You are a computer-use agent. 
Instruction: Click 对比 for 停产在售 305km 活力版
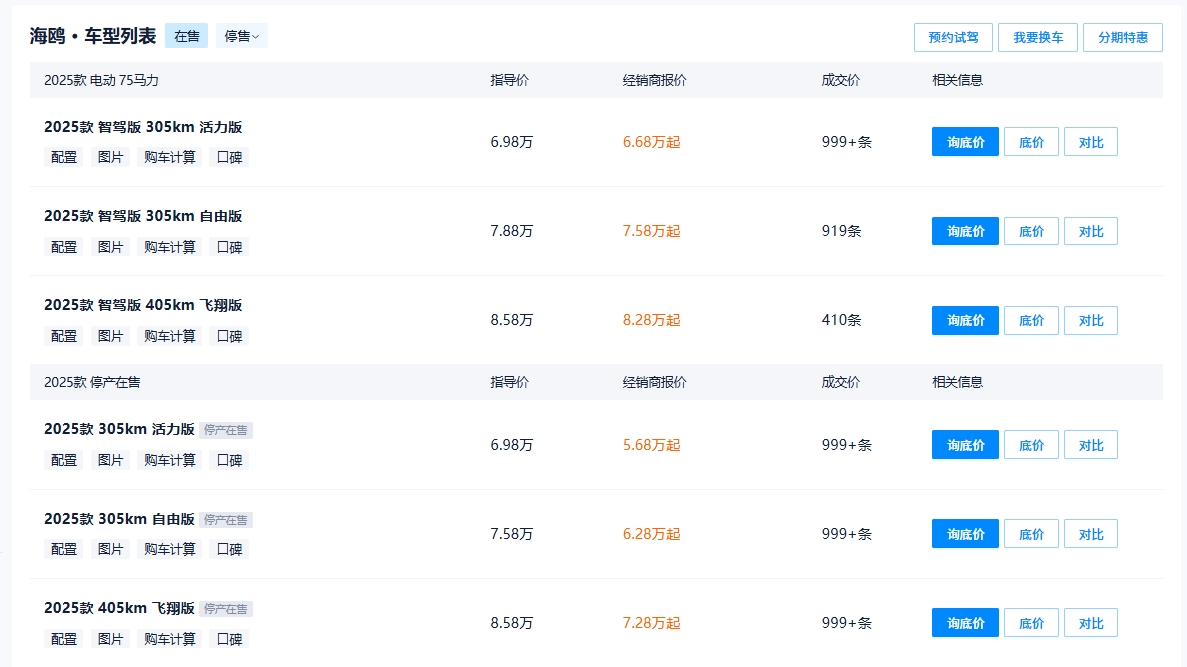click(x=1091, y=445)
